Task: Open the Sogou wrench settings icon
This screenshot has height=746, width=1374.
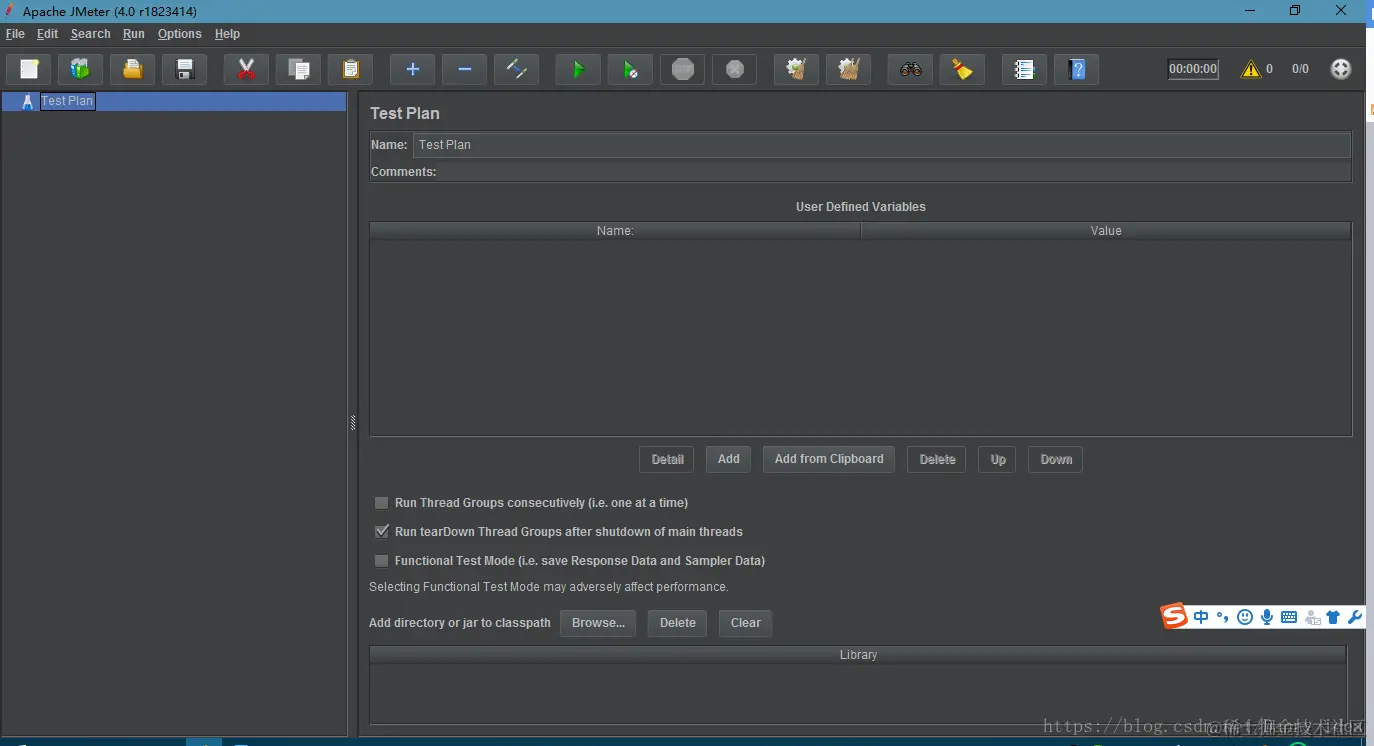Action: pos(1355,617)
